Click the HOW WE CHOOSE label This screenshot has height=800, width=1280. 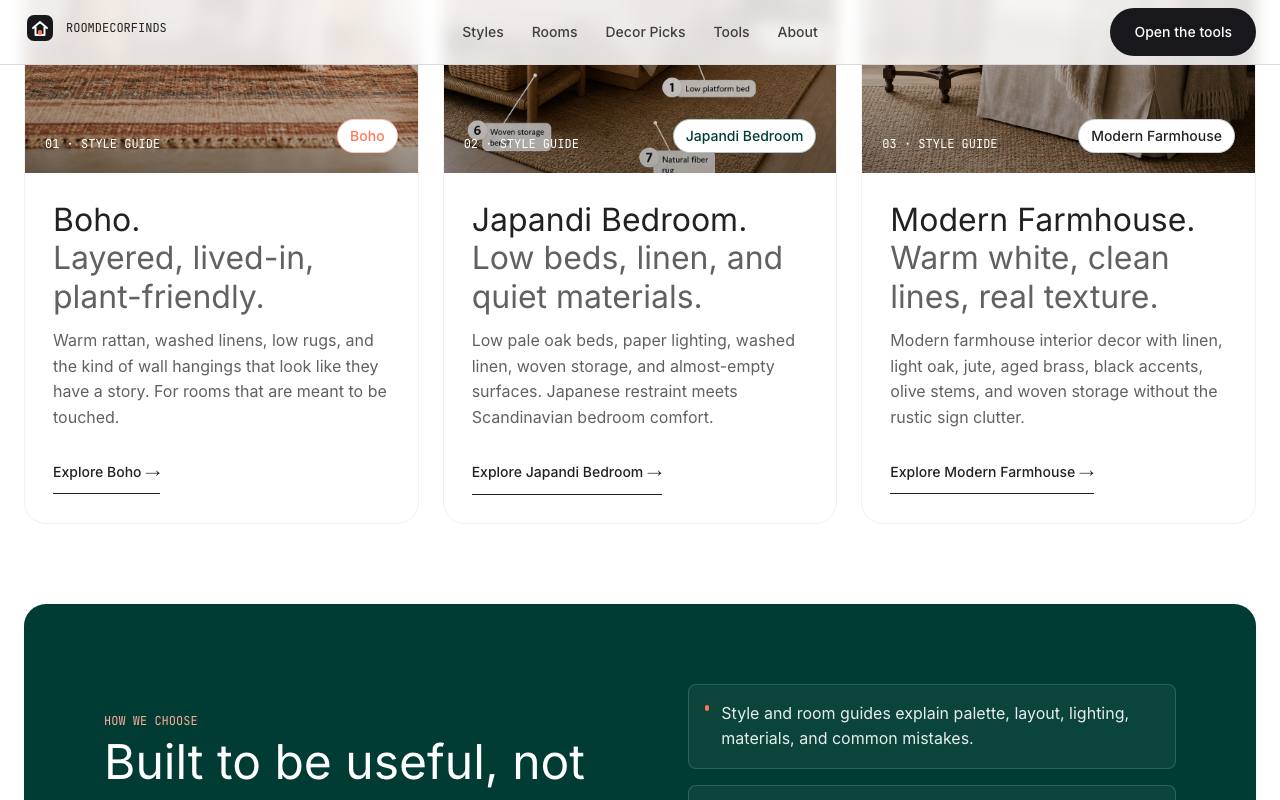point(151,721)
